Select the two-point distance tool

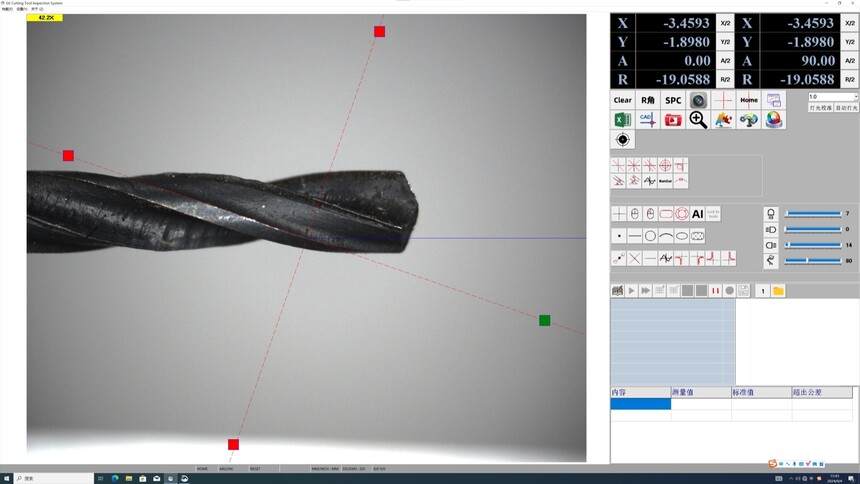[x=619, y=258]
